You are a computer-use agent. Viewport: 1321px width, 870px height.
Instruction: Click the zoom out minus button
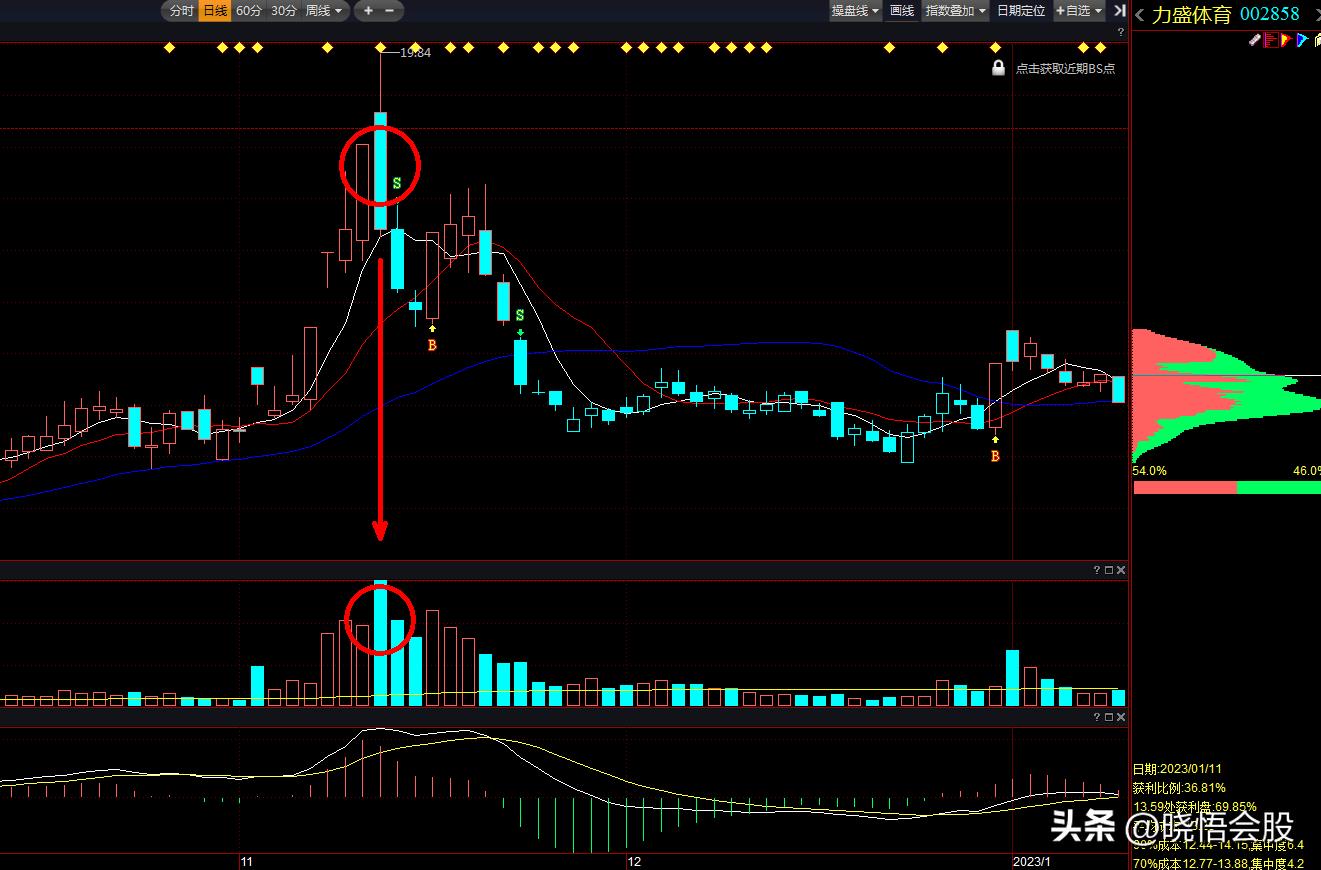[x=390, y=11]
